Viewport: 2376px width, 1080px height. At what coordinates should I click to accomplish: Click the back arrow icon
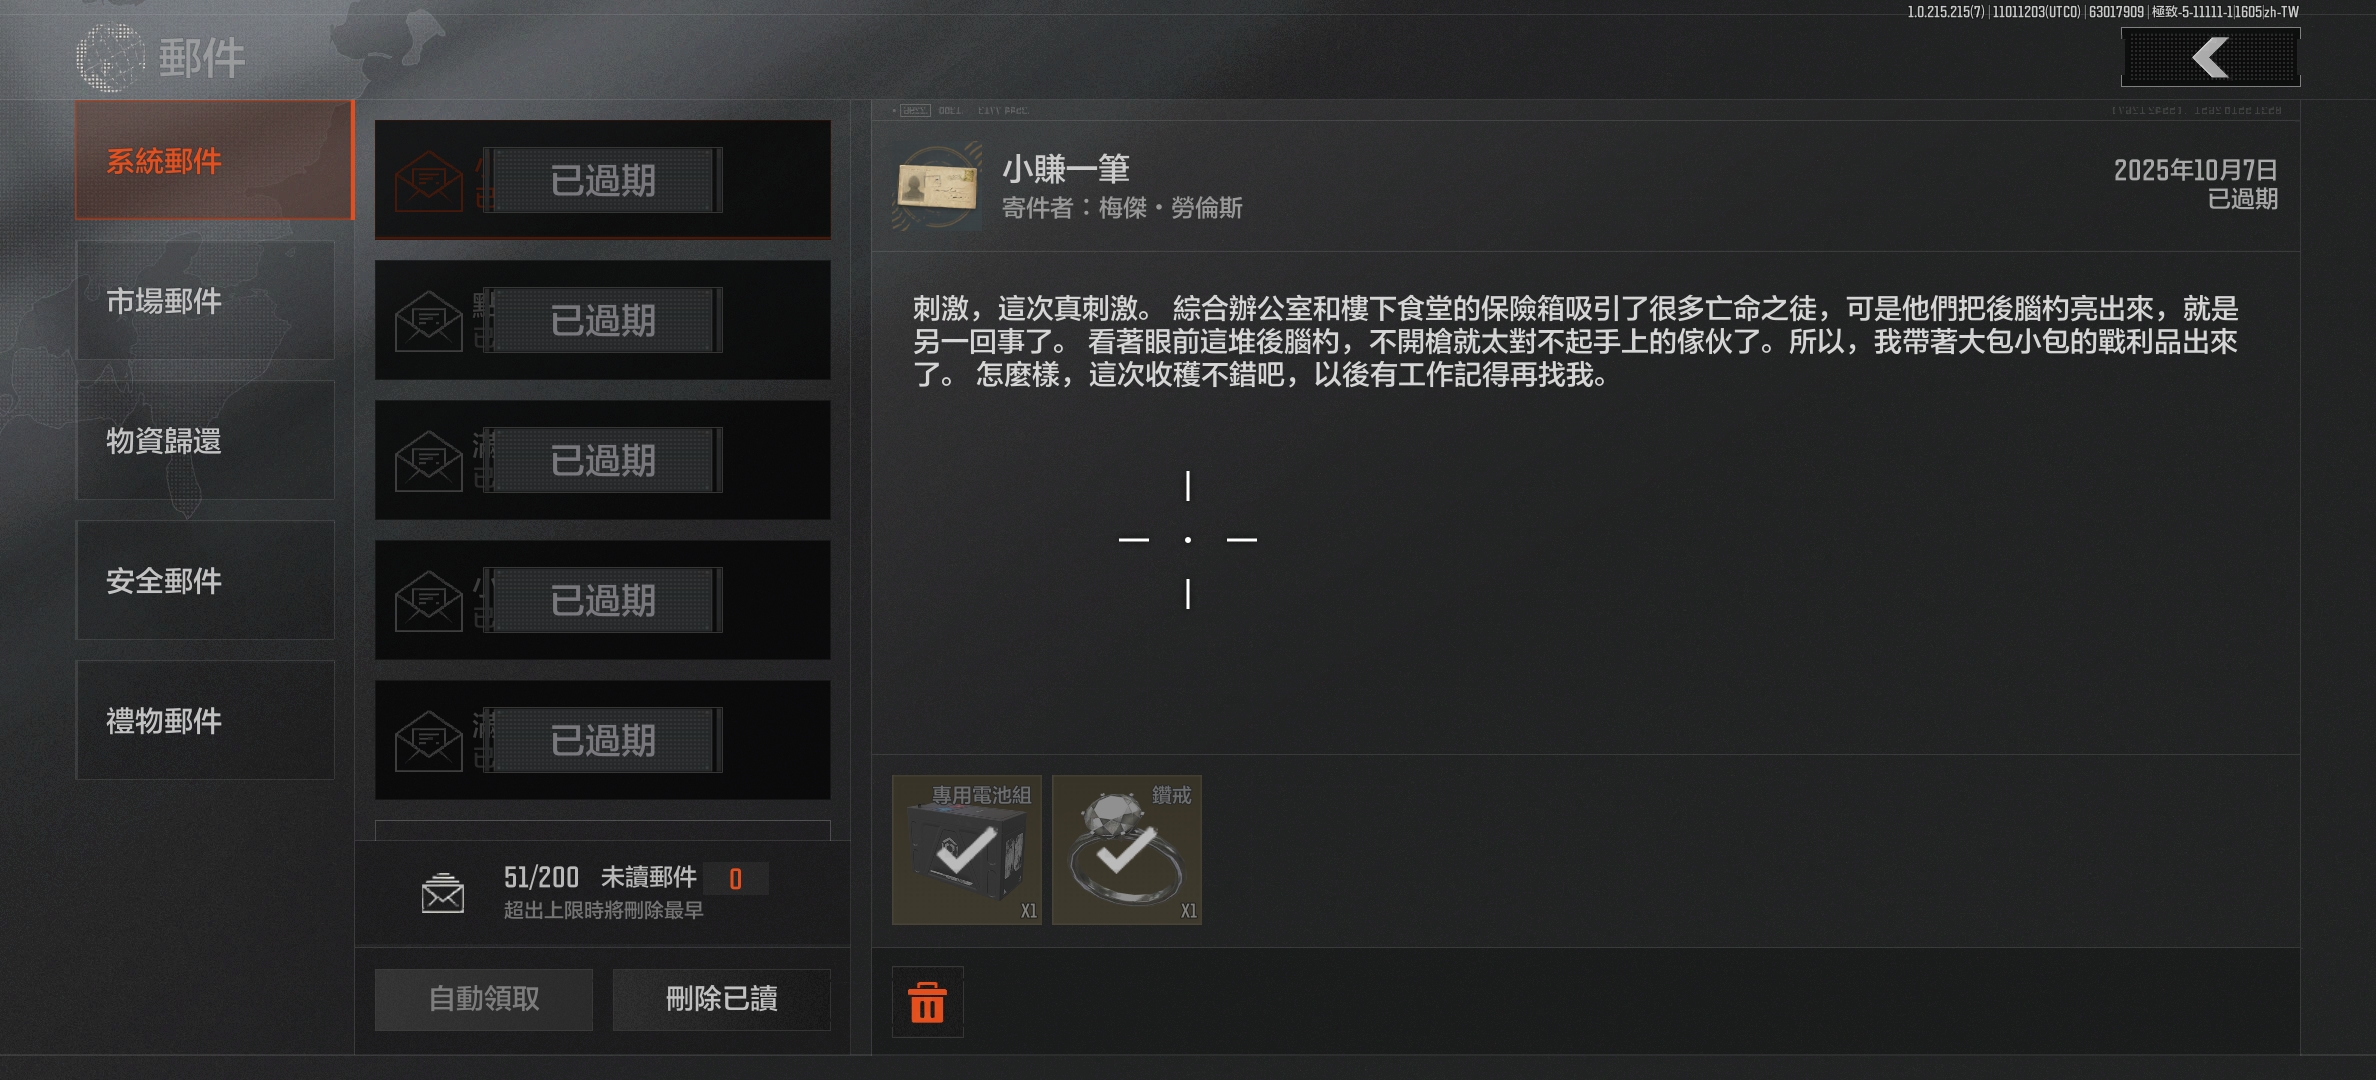[2210, 57]
